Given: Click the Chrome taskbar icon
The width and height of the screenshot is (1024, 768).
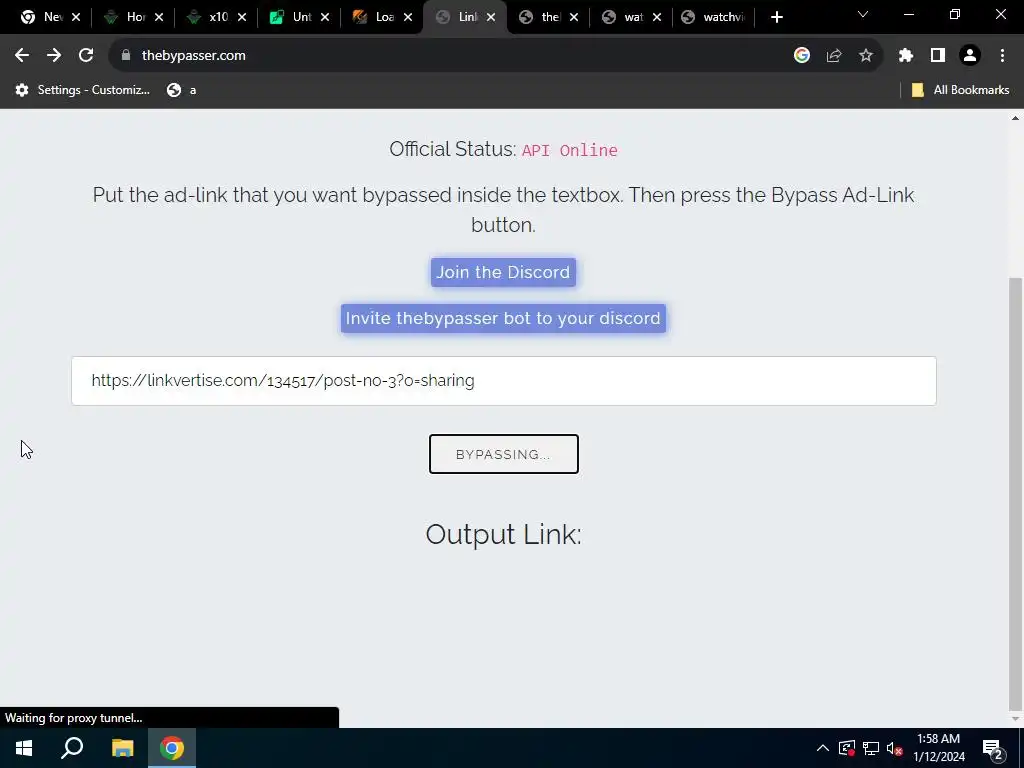Looking at the screenshot, I should [x=172, y=748].
